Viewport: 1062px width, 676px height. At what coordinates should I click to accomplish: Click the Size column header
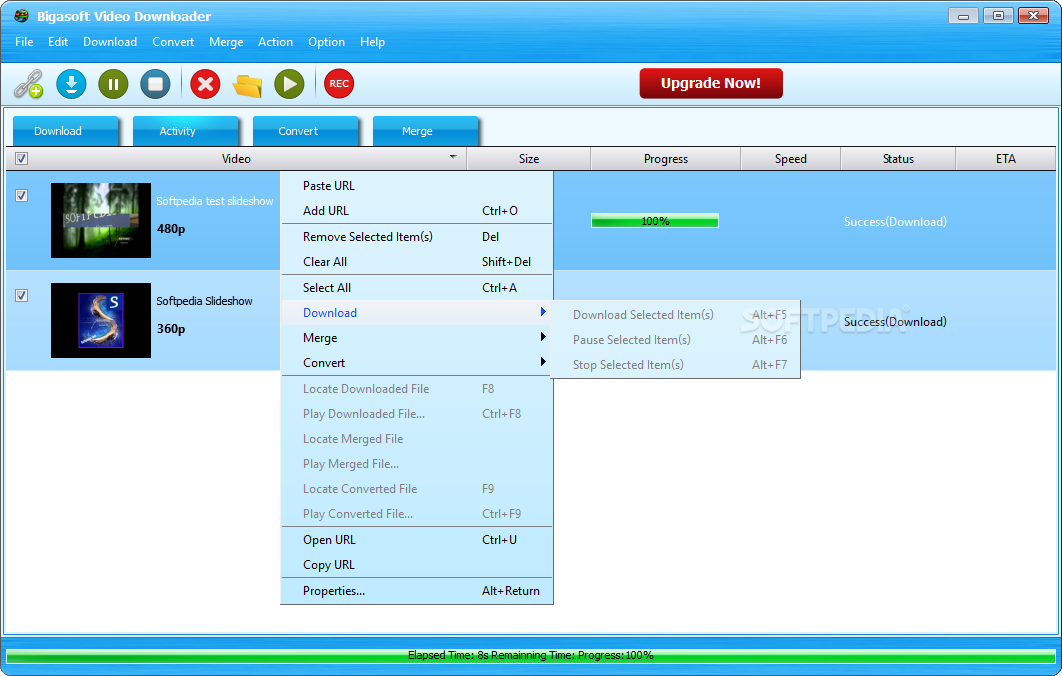click(529, 159)
